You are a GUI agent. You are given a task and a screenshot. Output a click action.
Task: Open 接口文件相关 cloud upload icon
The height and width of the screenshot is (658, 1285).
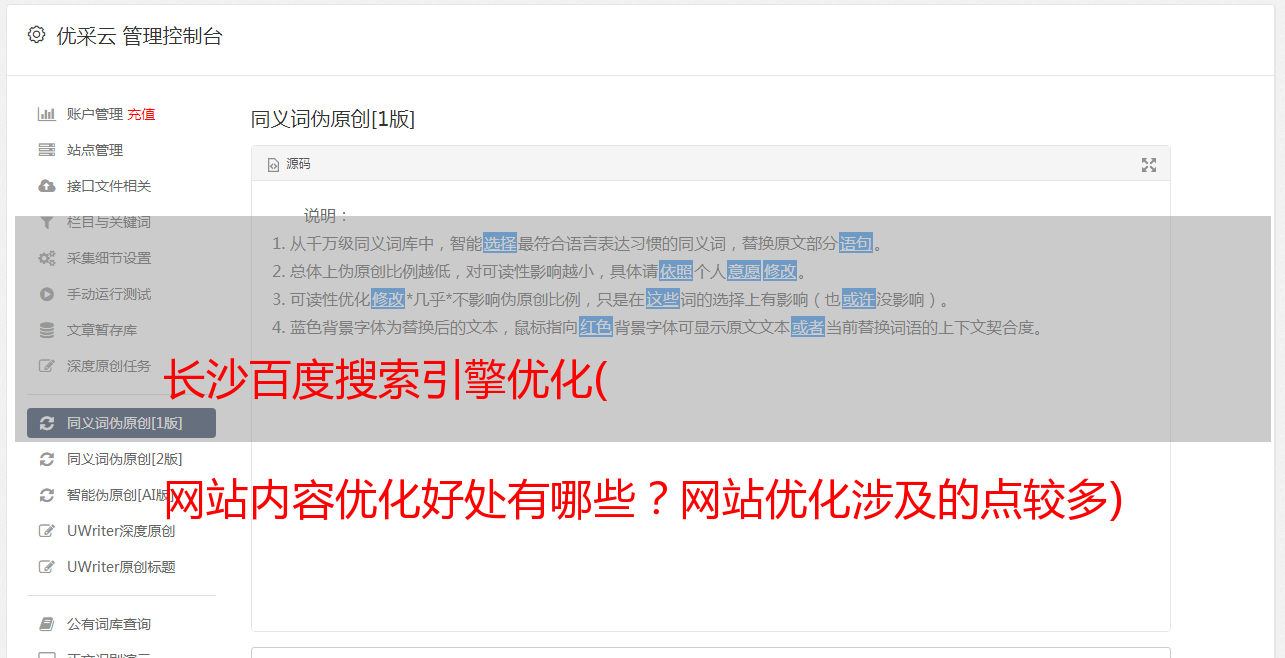tap(46, 186)
